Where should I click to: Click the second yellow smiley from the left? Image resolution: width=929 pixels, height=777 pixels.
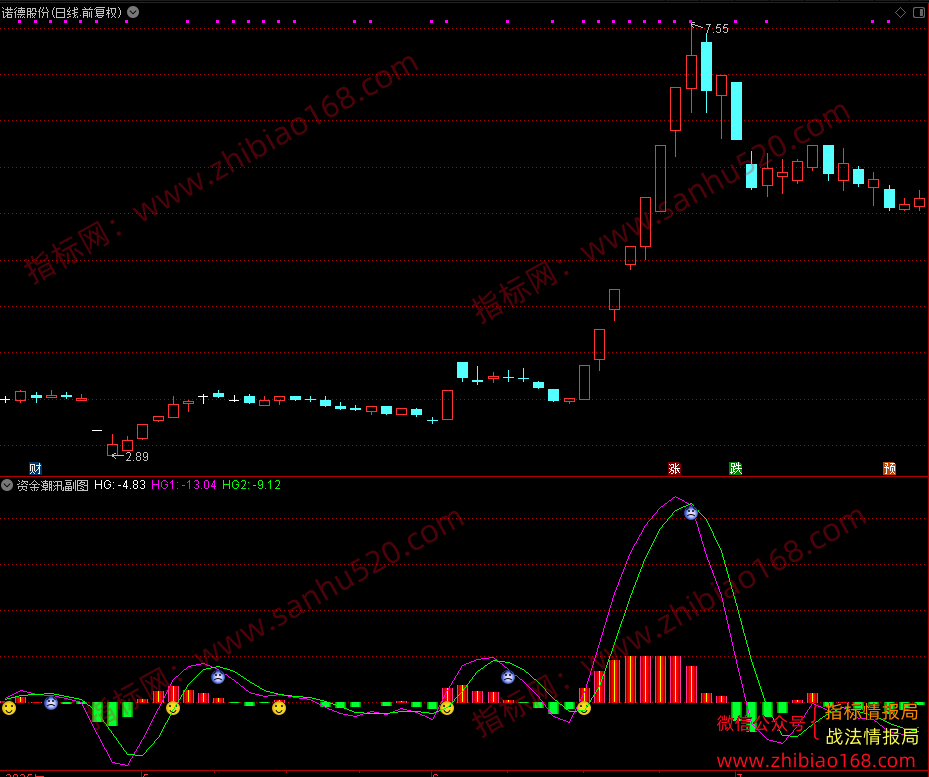[173, 708]
